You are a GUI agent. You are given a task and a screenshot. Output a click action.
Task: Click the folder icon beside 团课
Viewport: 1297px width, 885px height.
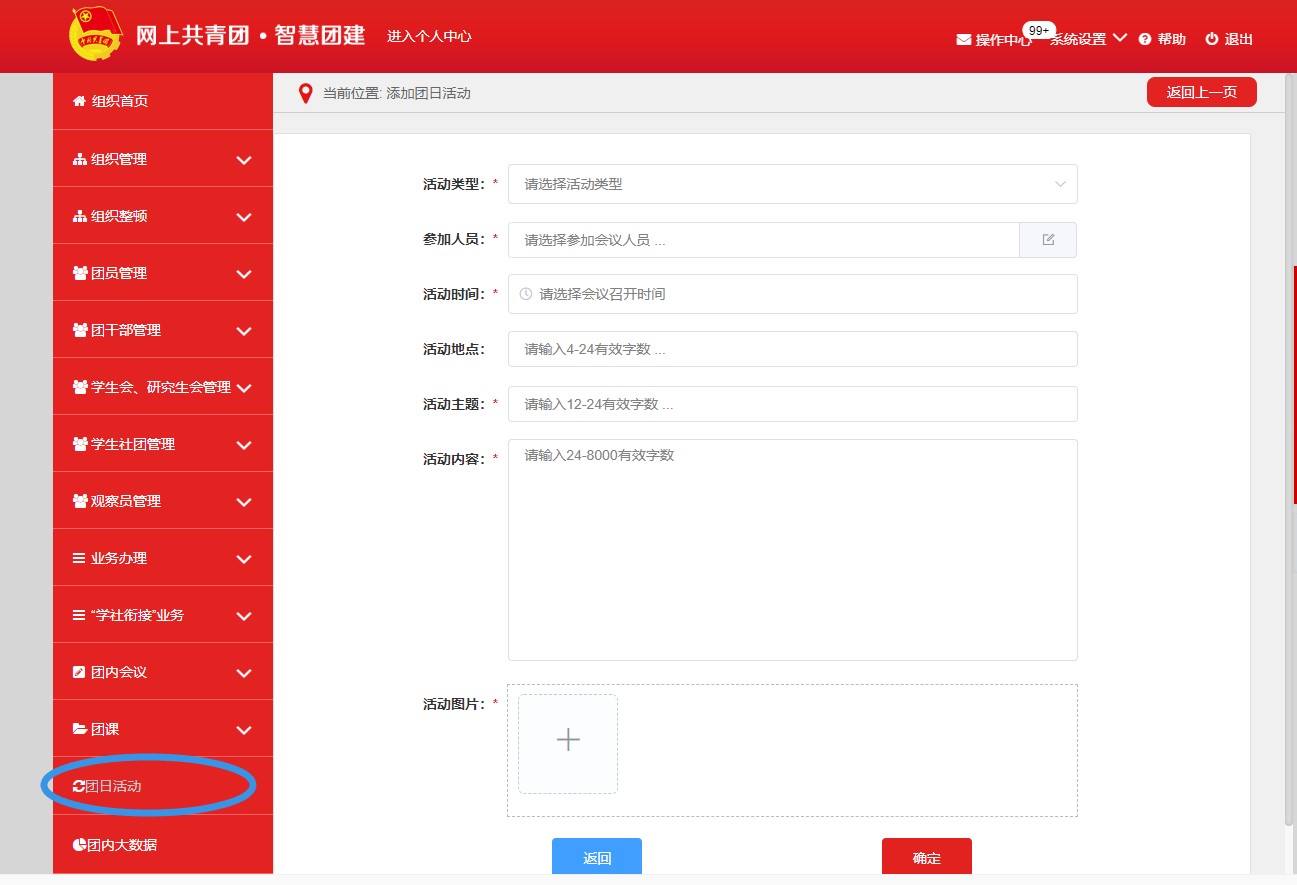coord(80,729)
